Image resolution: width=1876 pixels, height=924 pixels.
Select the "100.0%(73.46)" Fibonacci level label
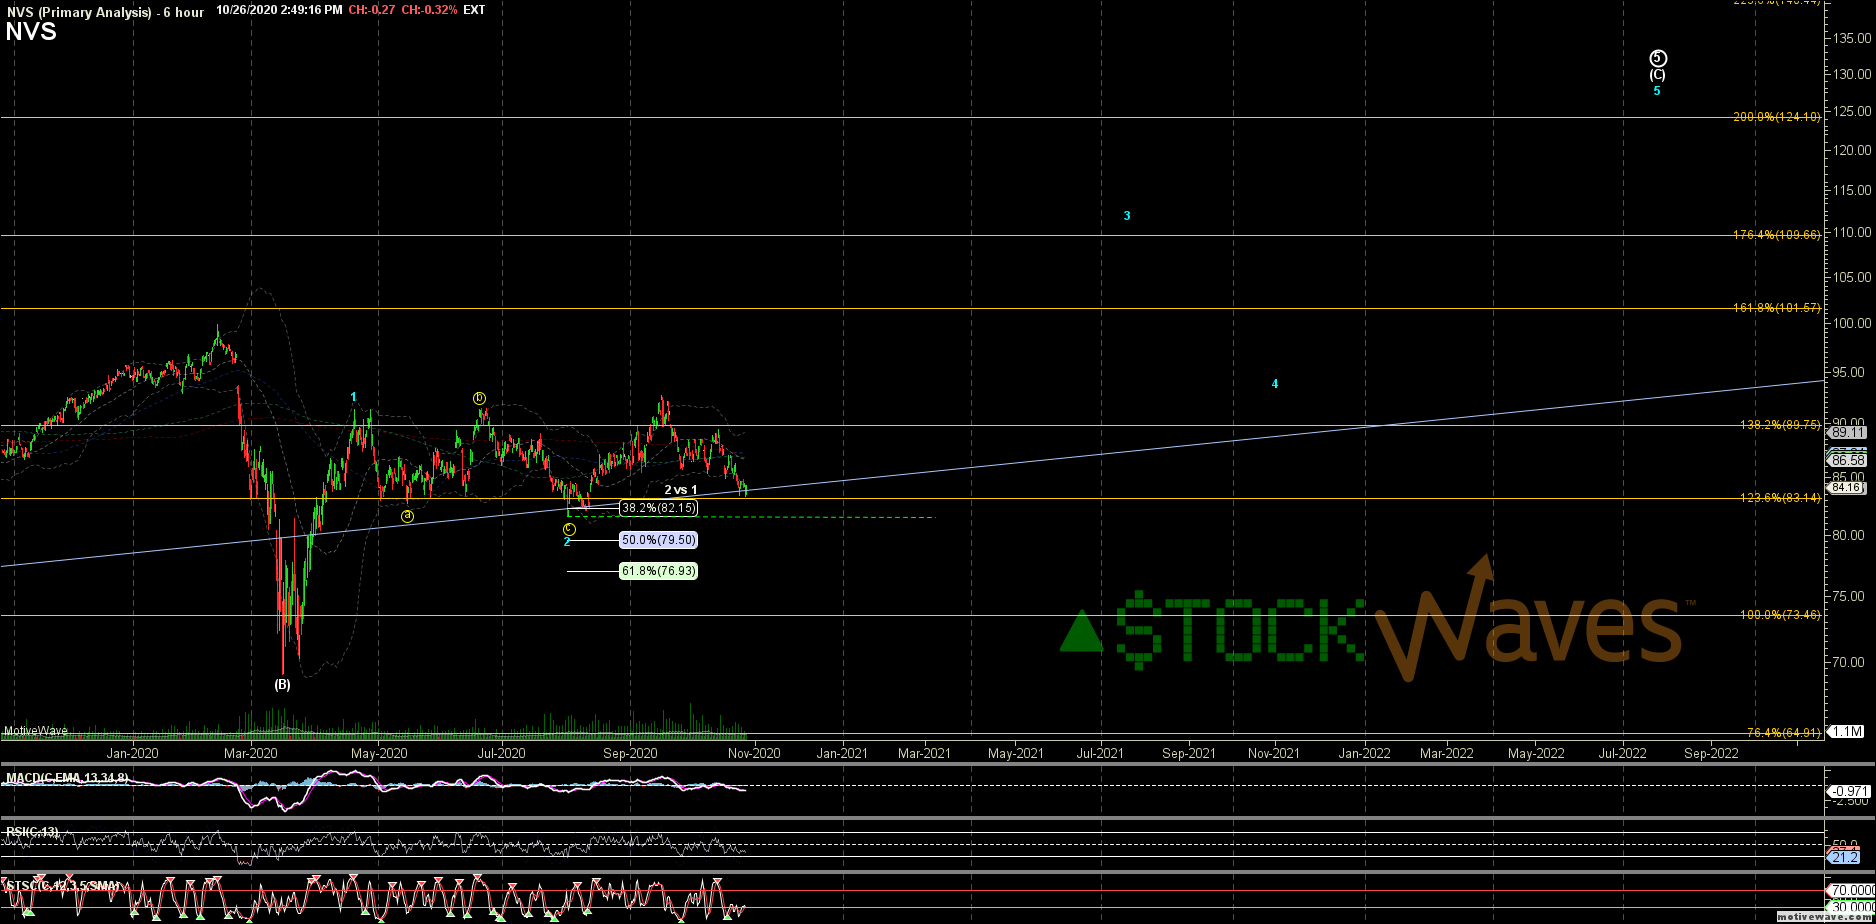pos(1781,615)
